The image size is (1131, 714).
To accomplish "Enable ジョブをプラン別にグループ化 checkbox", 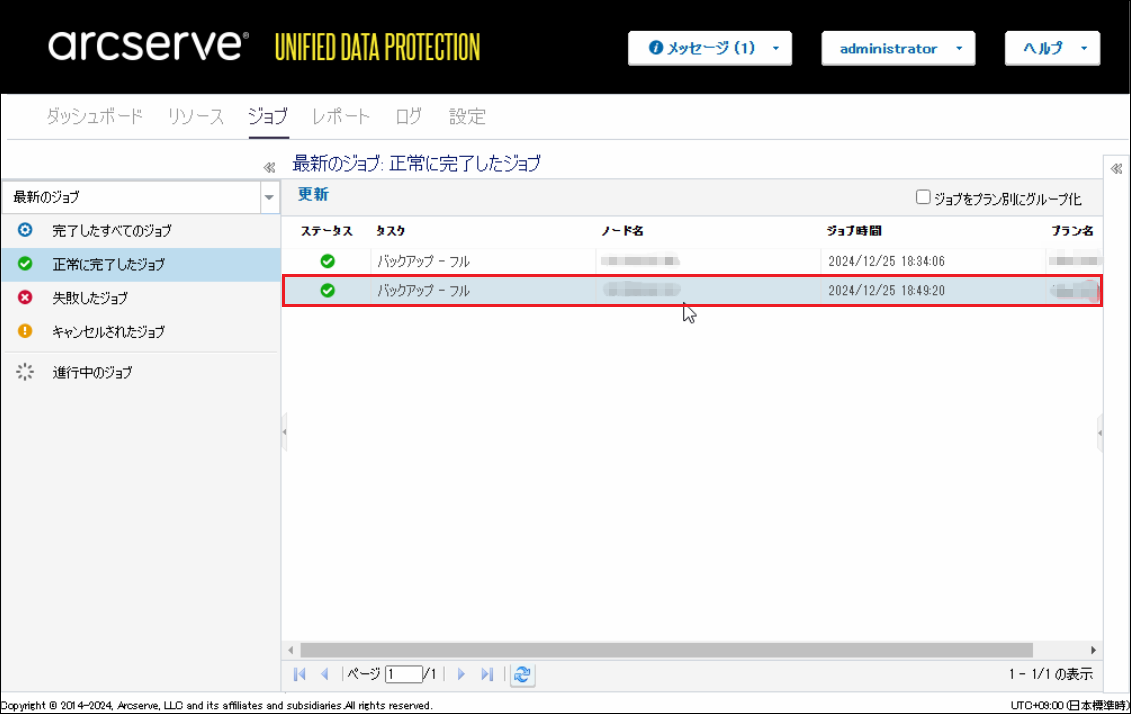I will (x=923, y=198).
